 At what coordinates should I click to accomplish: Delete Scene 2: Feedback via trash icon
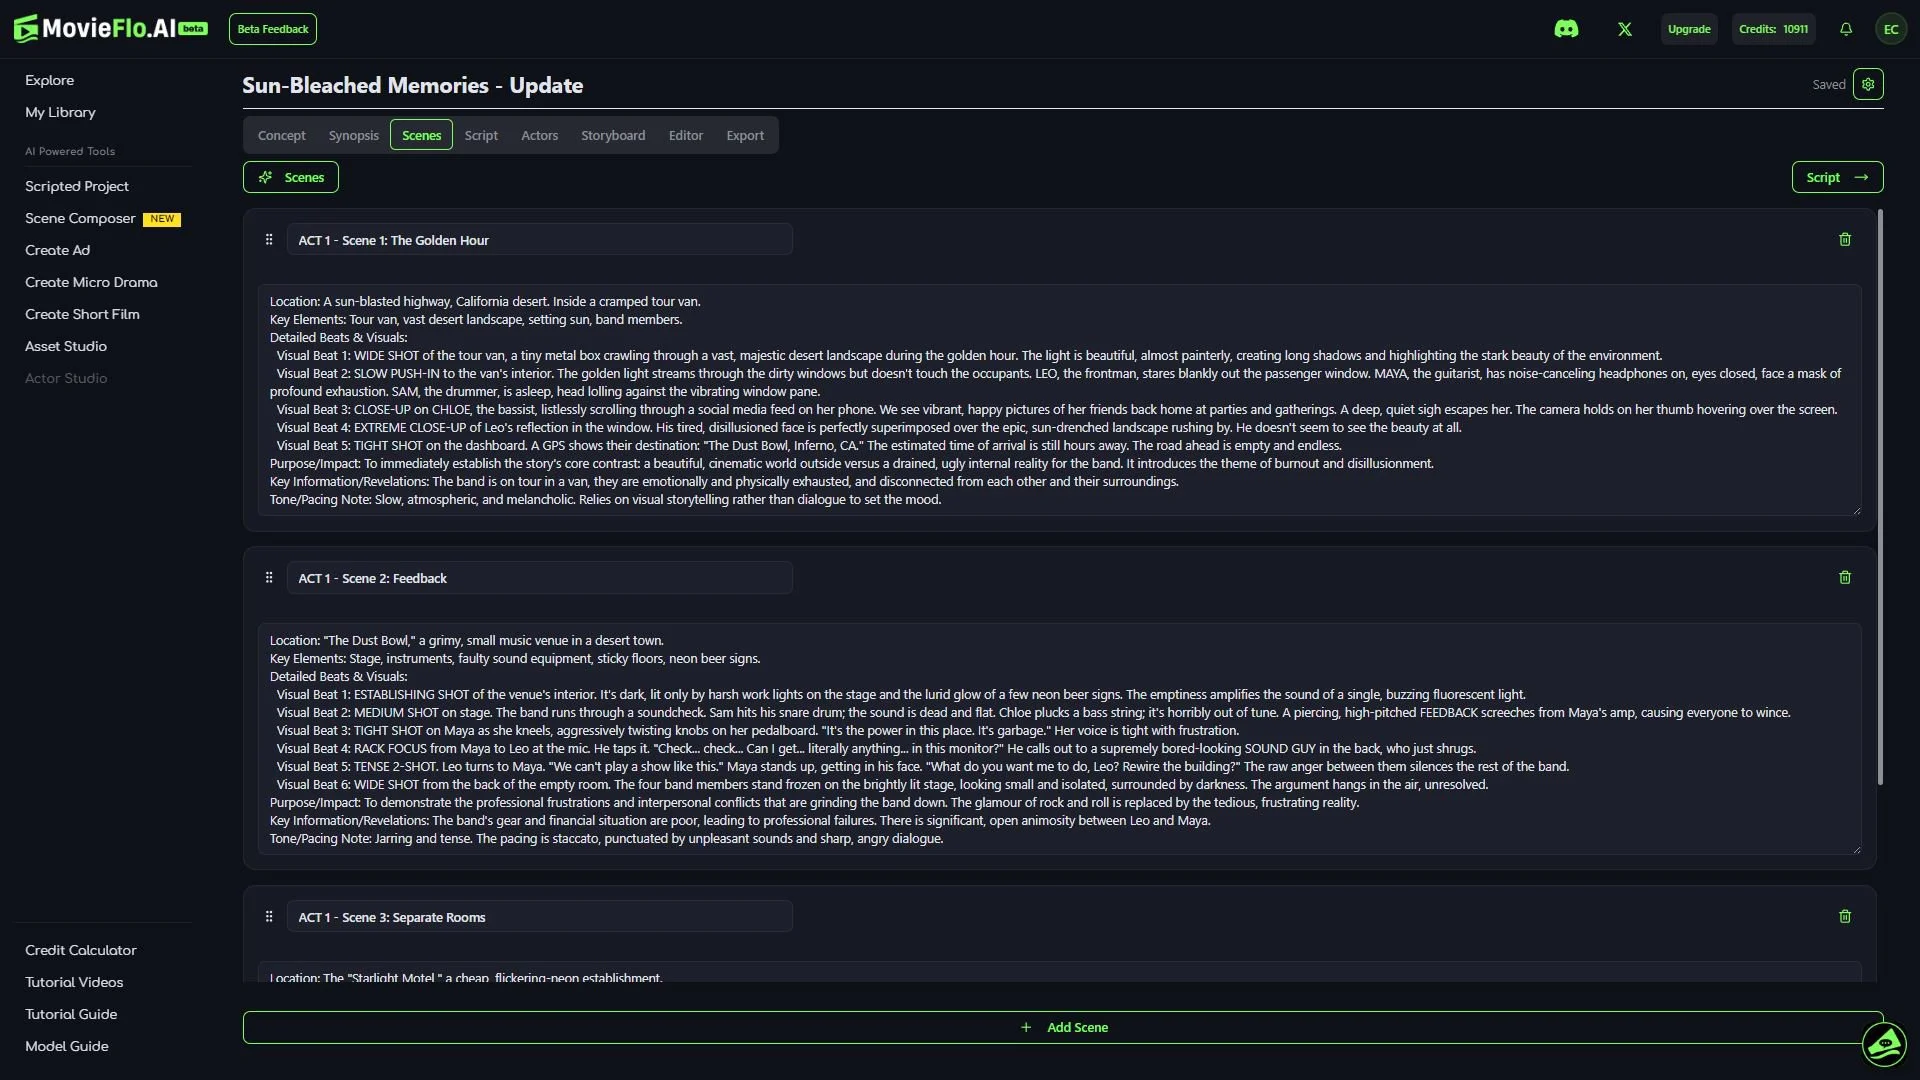pyautogui.click(x=1845, y=578)
